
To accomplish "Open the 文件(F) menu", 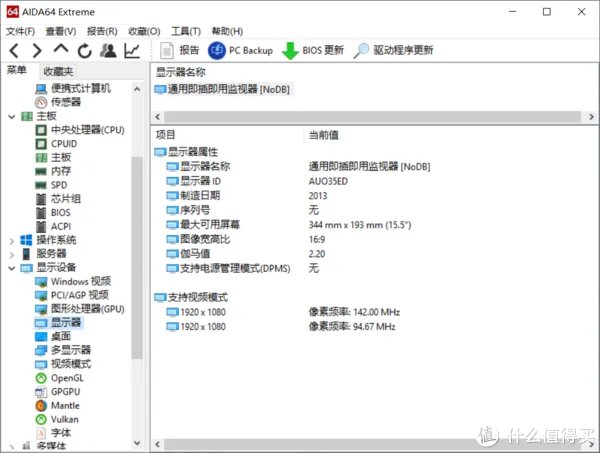I will pyautogui.click(x=20, y=31).
